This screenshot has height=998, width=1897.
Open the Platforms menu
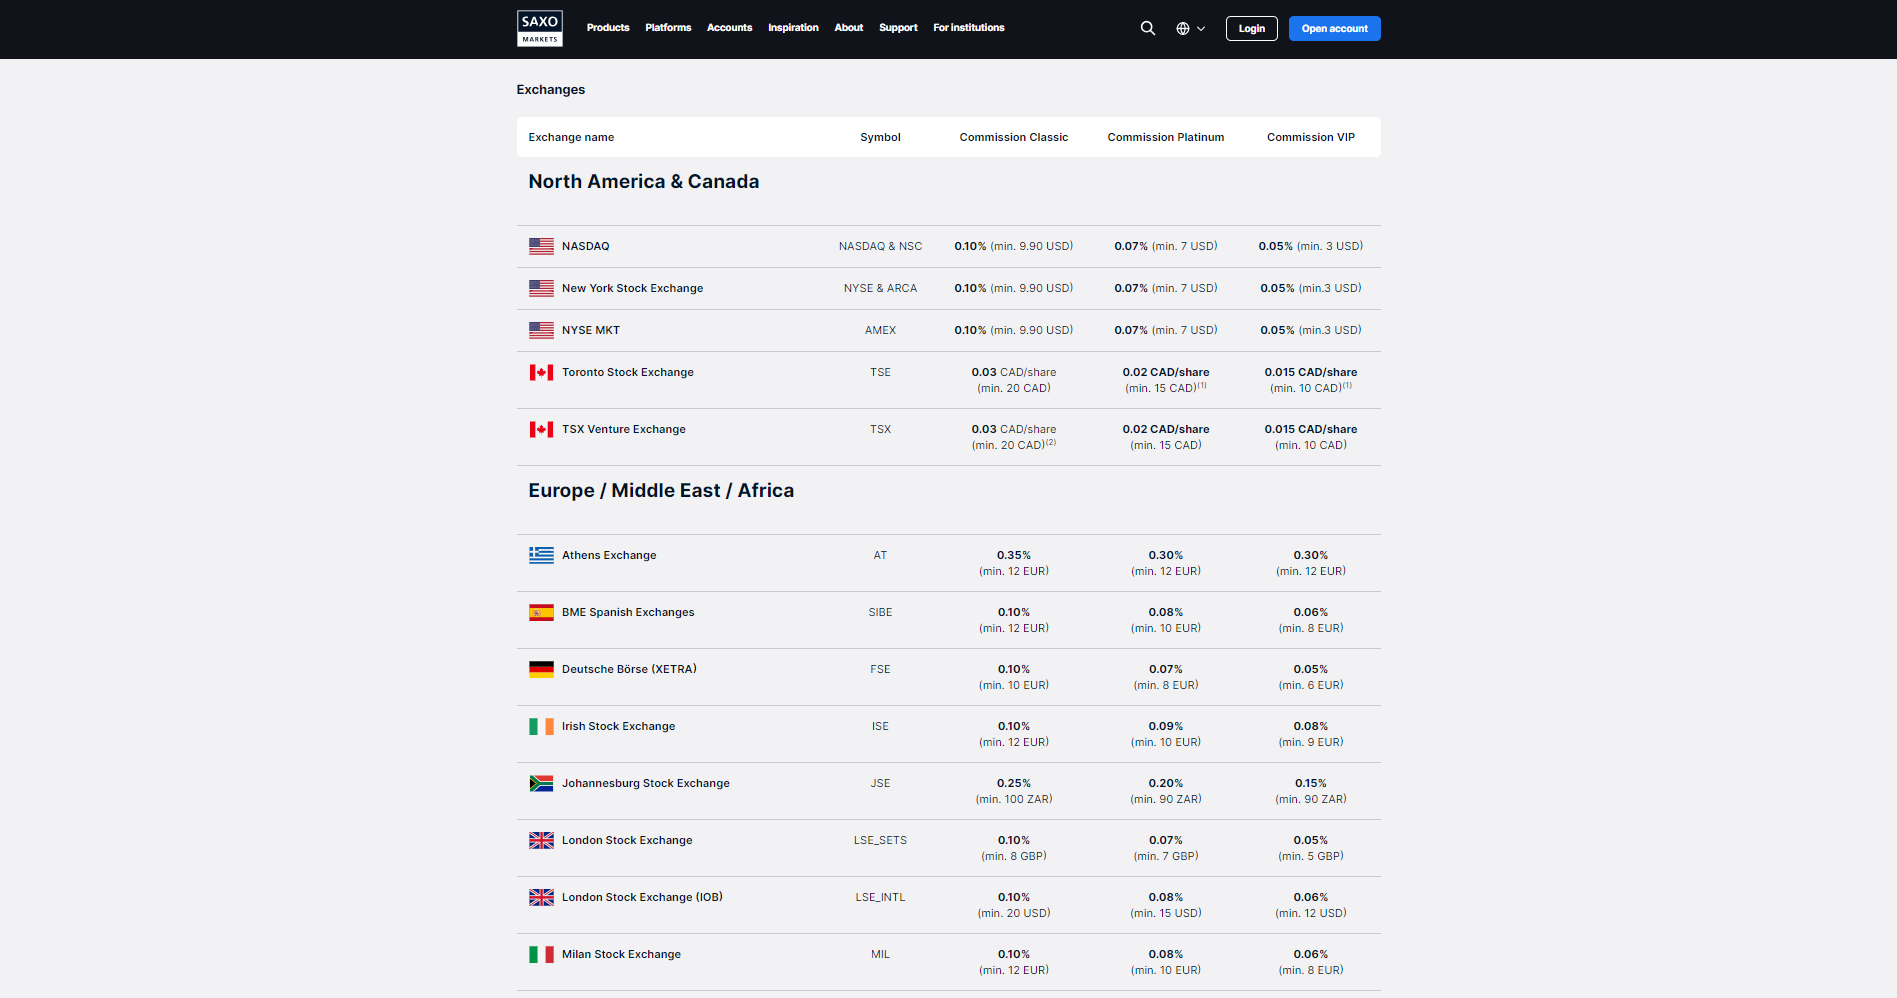668,28
